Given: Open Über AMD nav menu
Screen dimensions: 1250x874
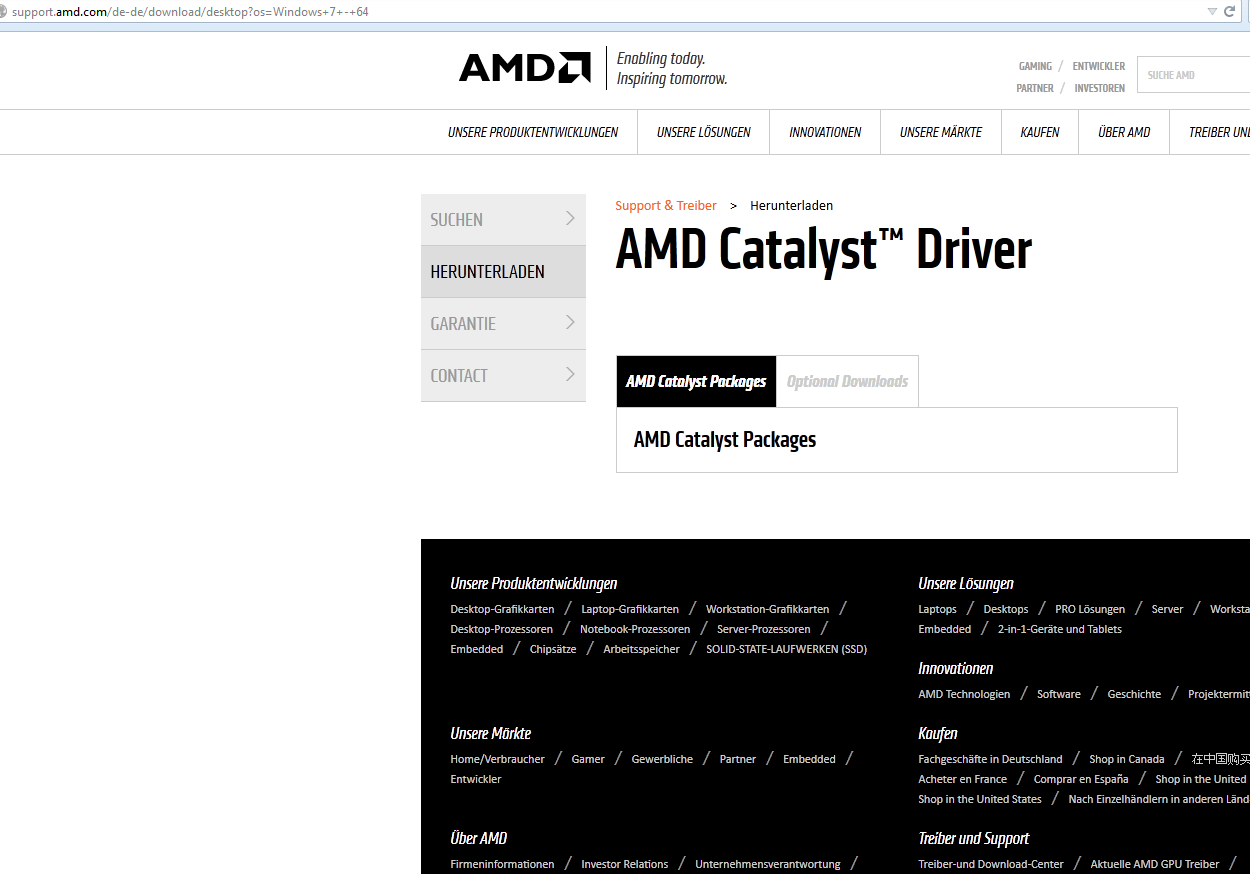Looking at the screenshot, I should click(1124, 132).
